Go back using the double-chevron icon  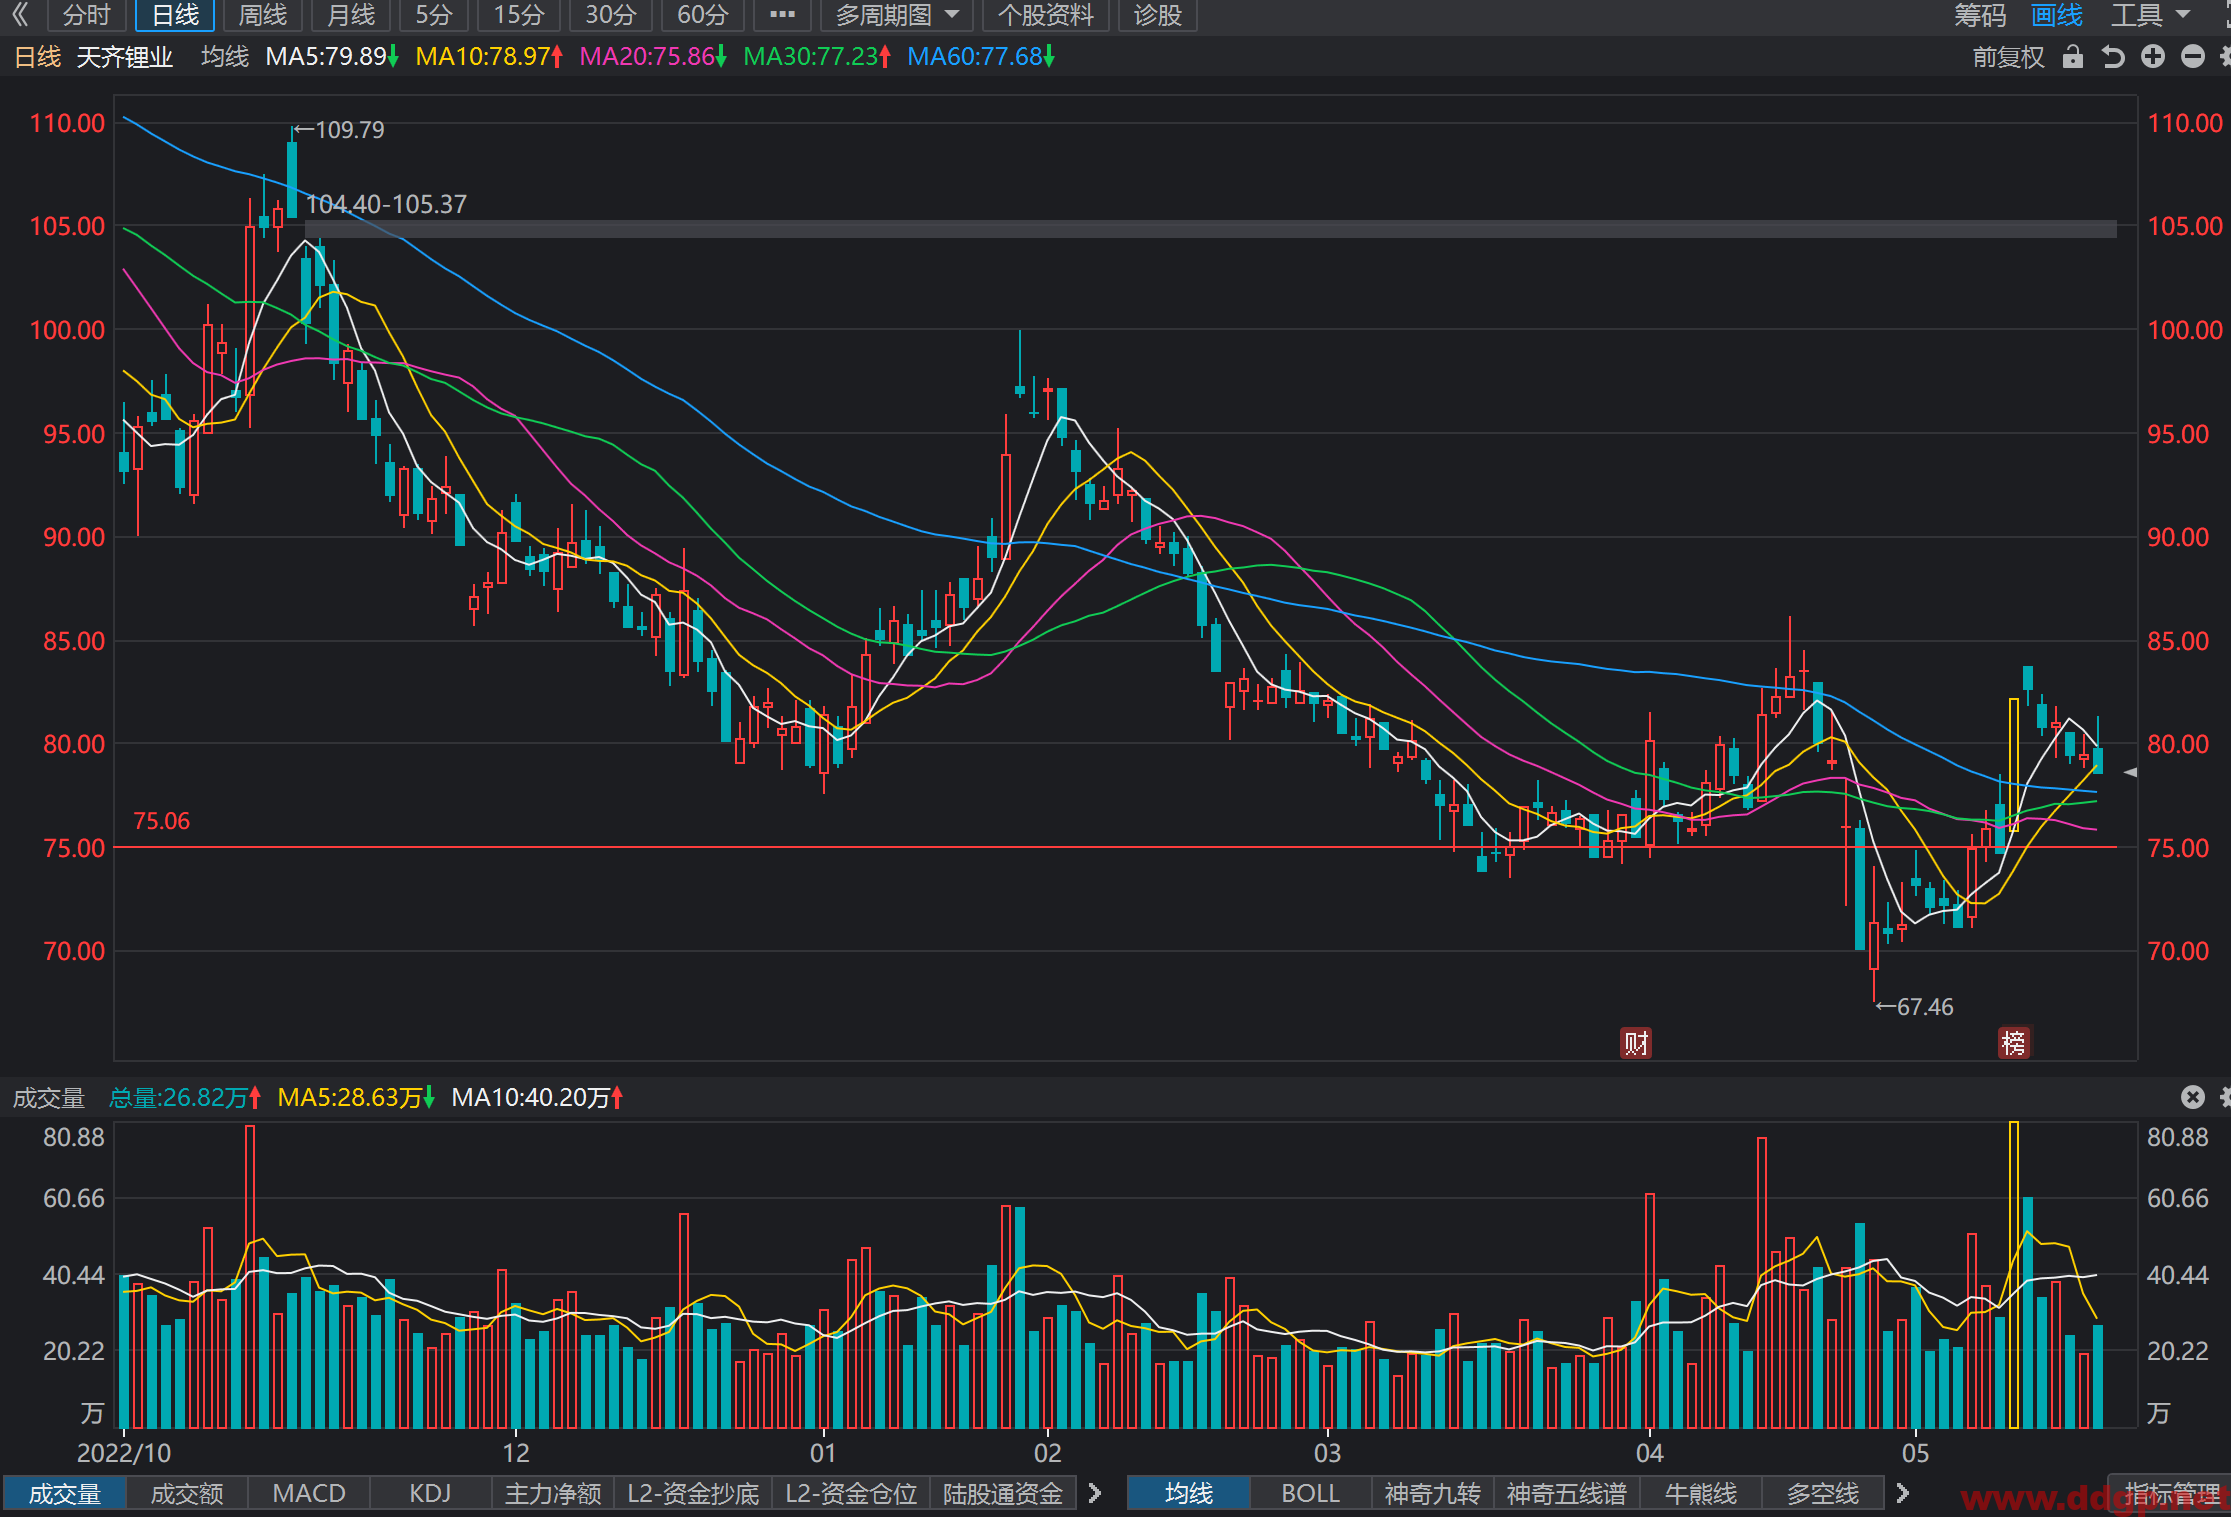tap(20, 15)
